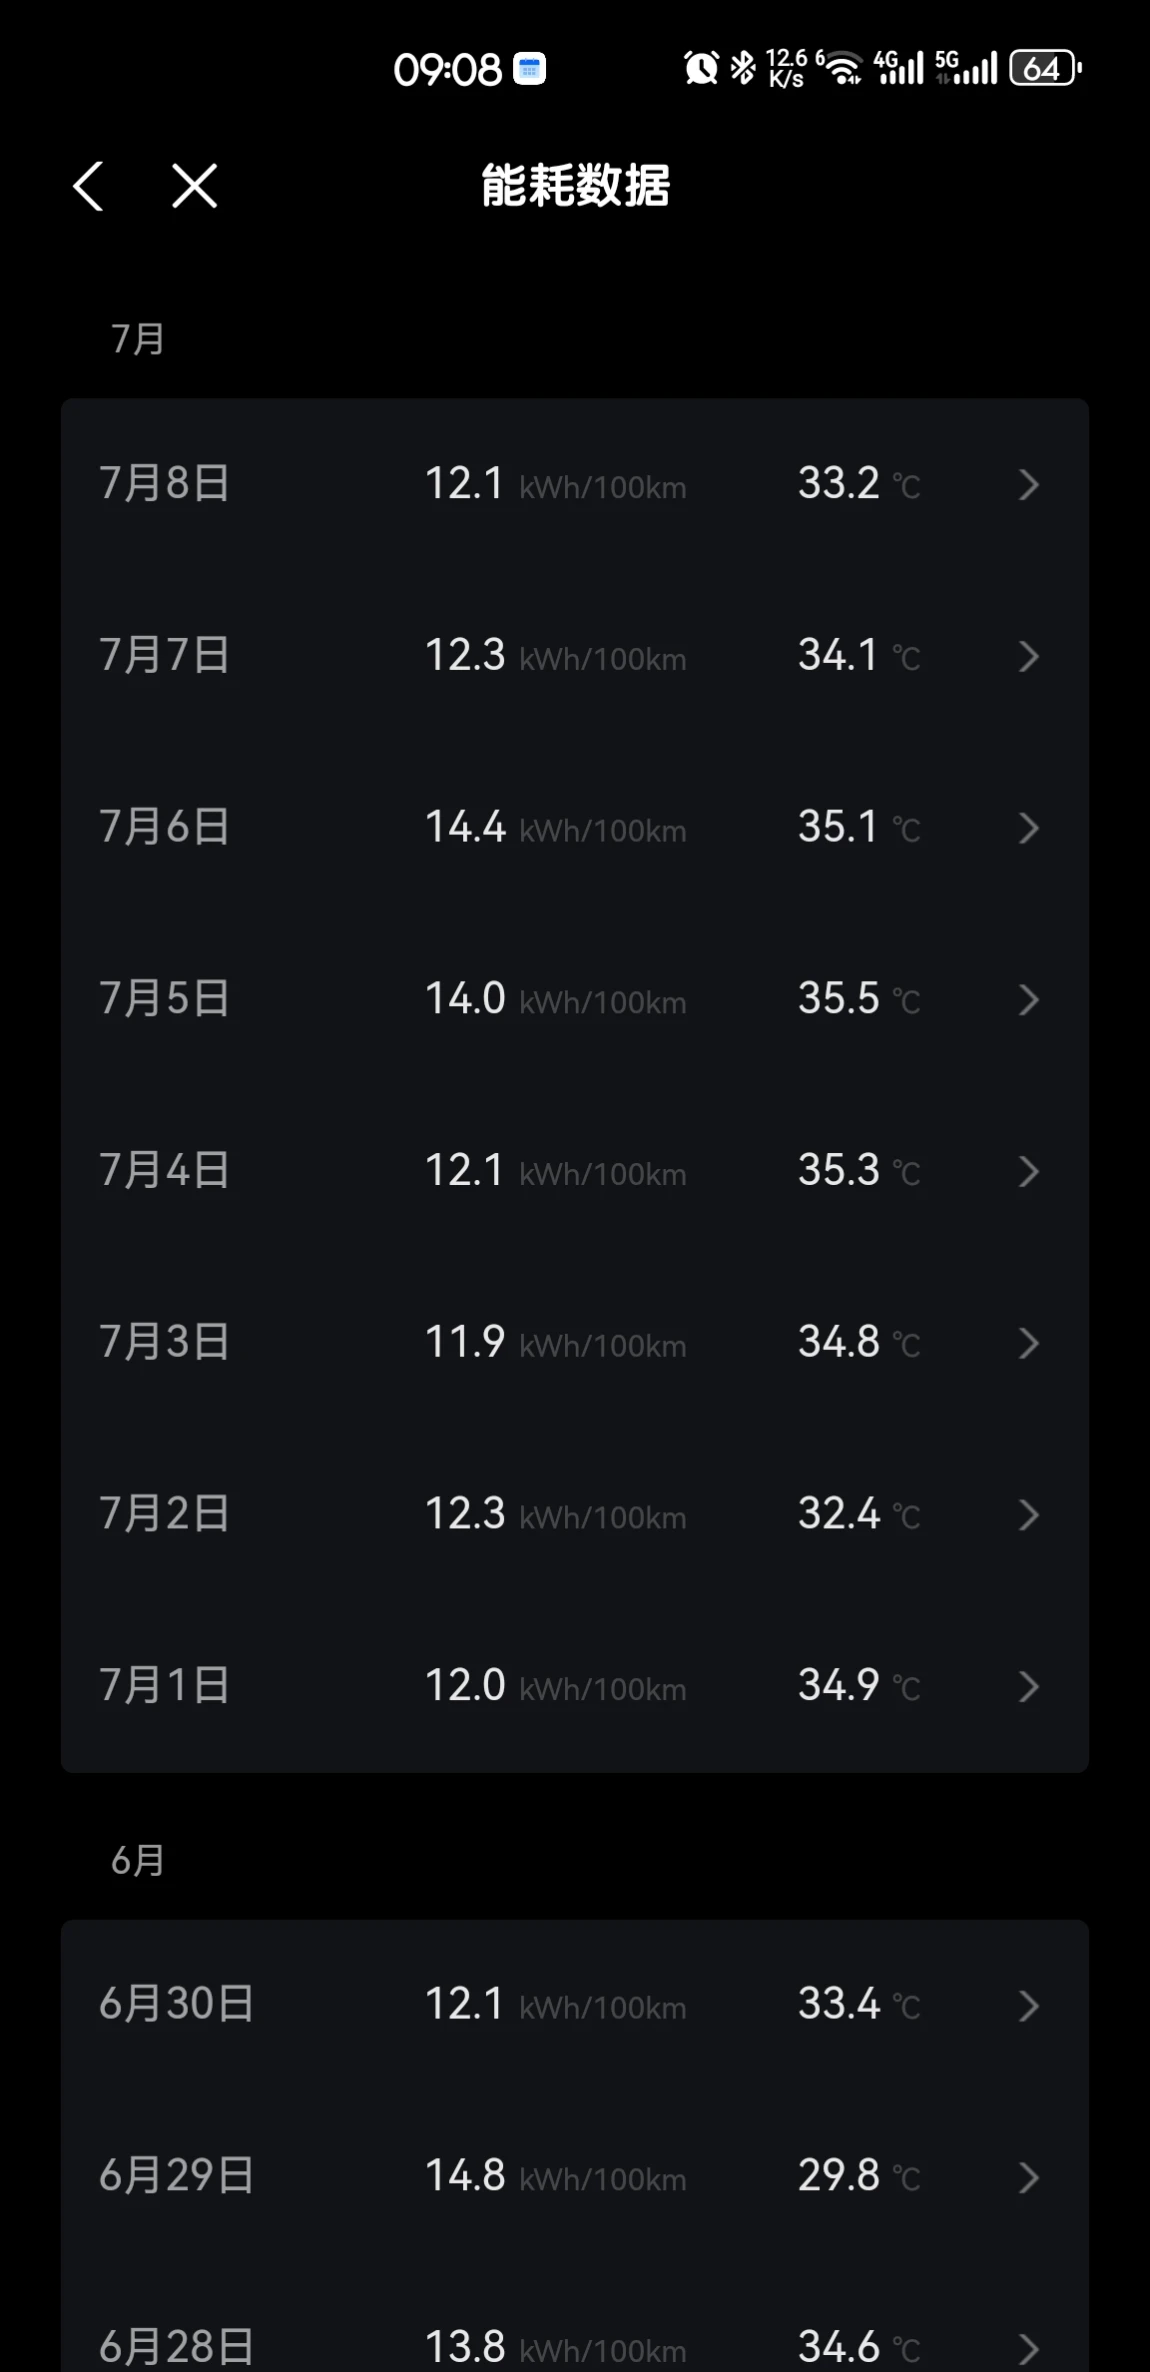Open the 6月30日 chevron arrow
Image resolution: width=1150 pixels, height=2372 pixels.
pos(1029,2005)
